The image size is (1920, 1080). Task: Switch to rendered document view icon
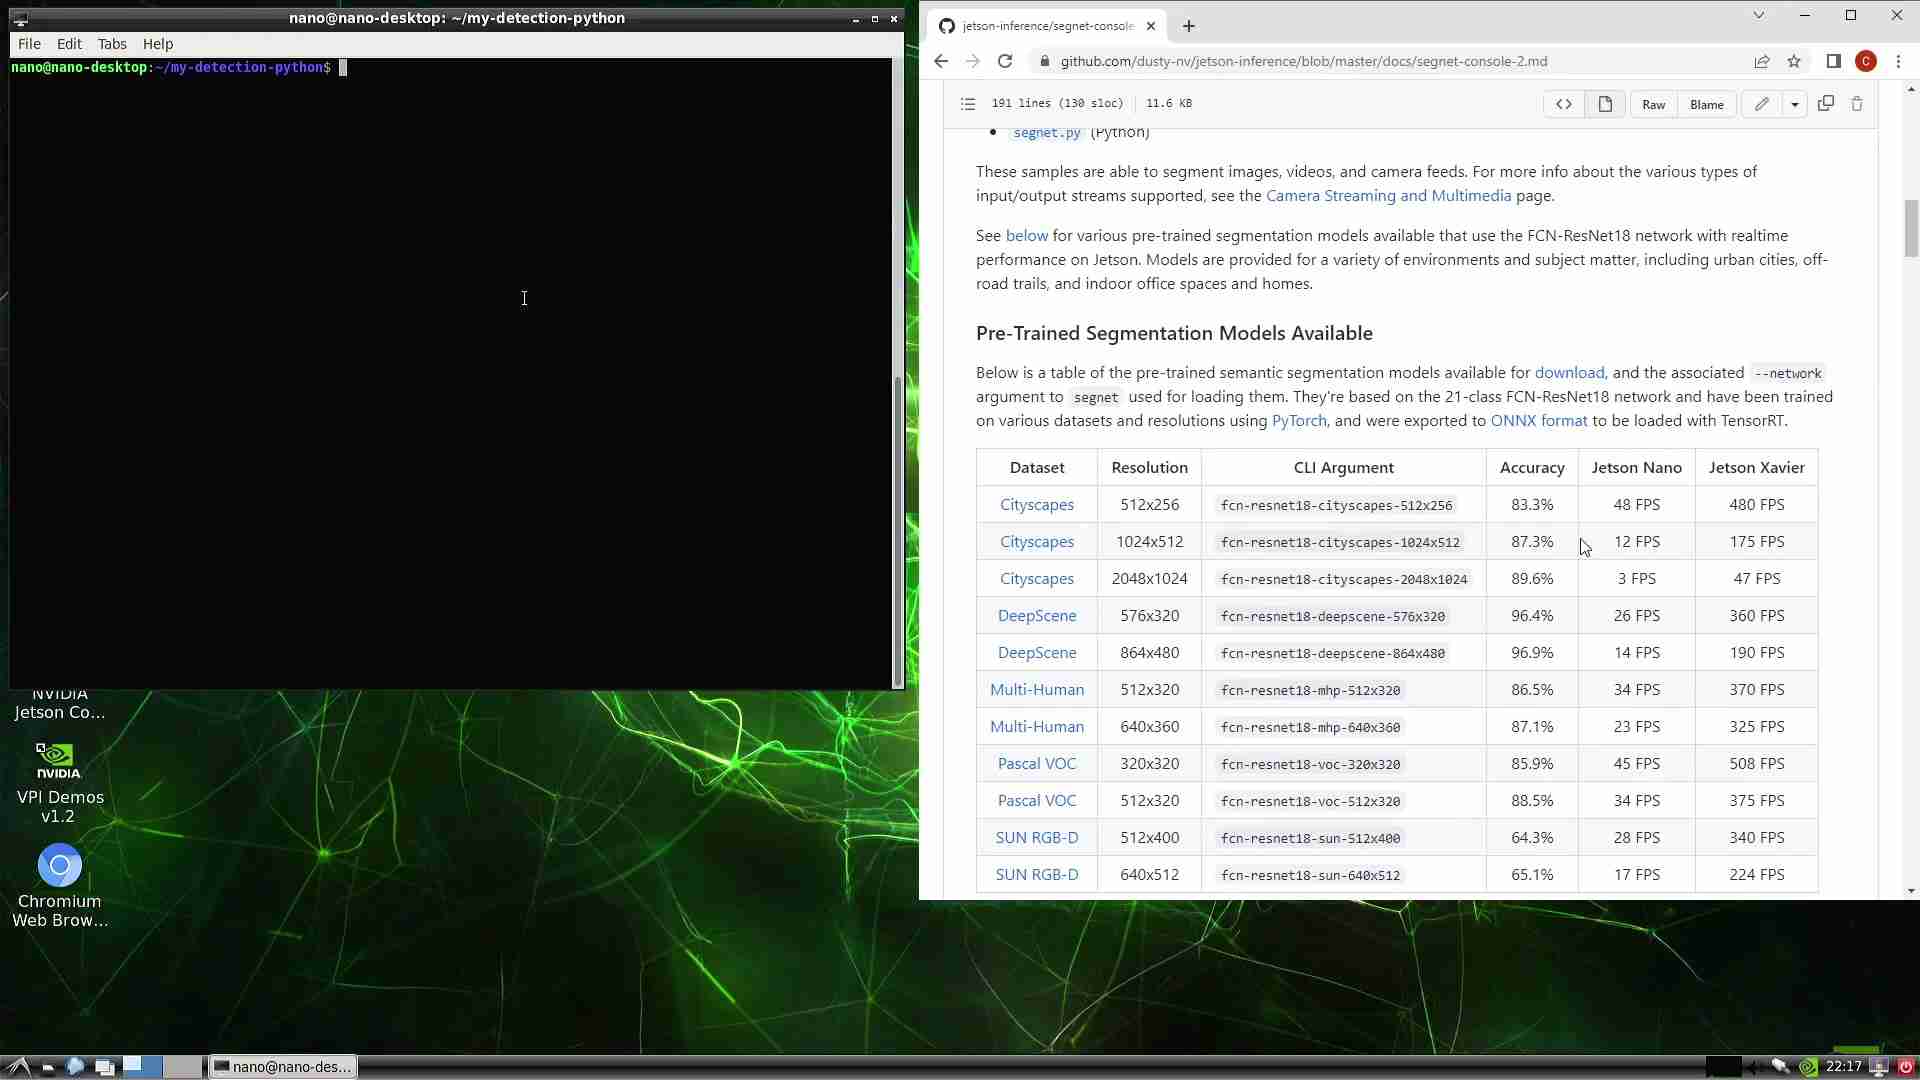(x=1605, y=104)
